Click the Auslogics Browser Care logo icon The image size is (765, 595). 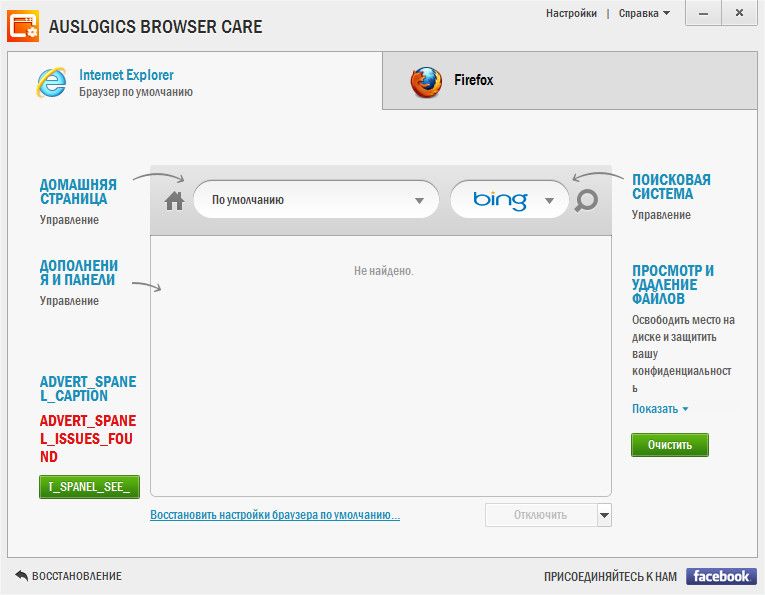coord(23,26)
